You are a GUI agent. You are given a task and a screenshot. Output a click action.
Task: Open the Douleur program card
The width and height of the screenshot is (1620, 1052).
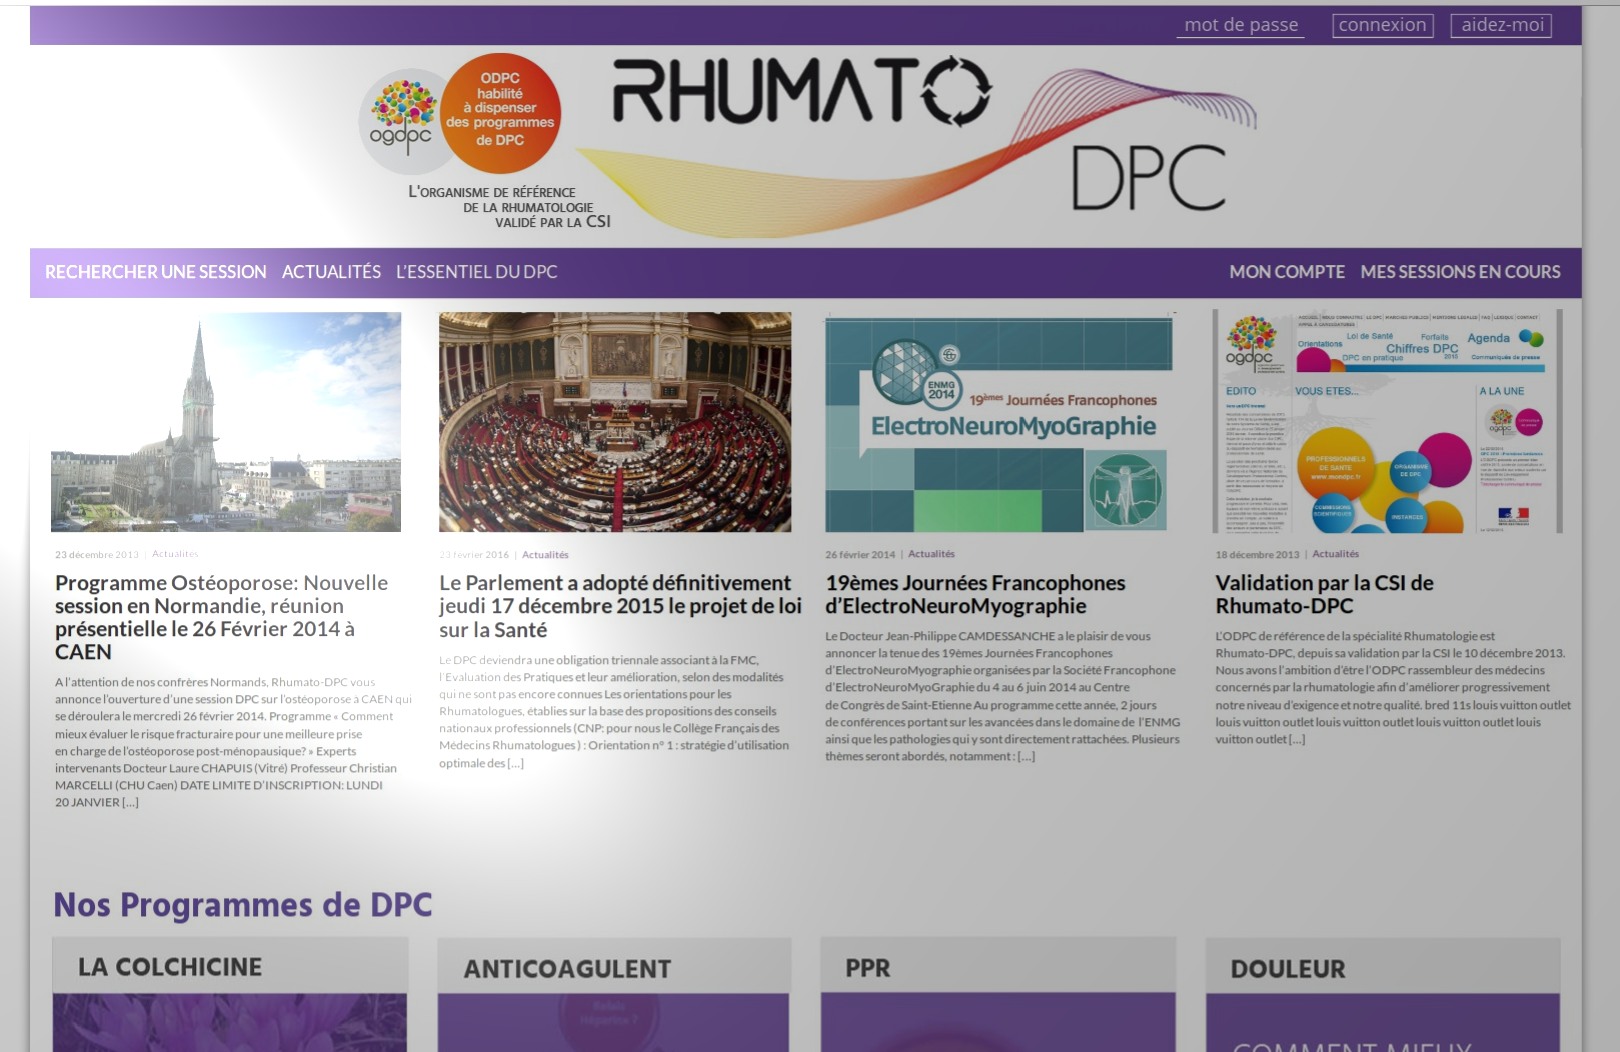point(1383,994)
